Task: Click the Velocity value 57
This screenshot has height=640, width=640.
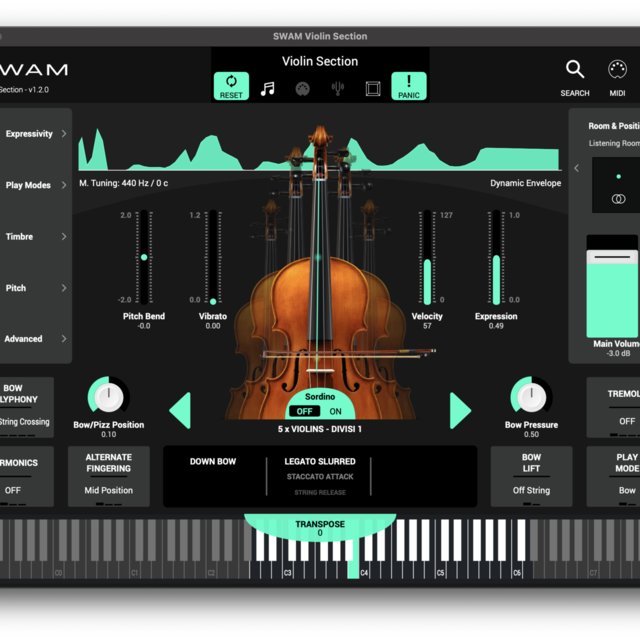Action: pyautogui.click(x=427, y=326)
